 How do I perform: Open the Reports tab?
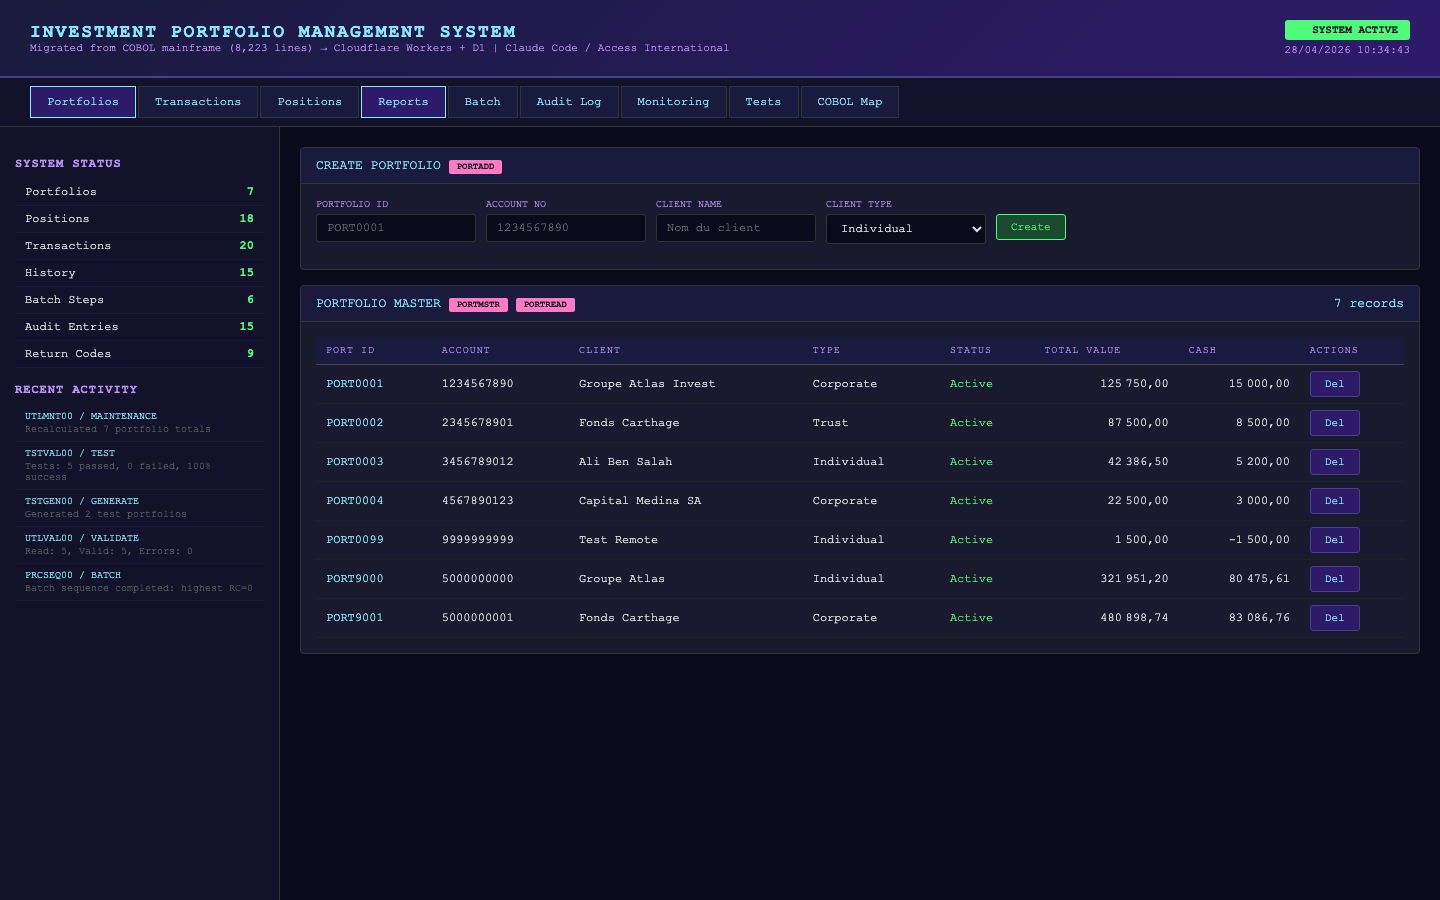[x=403, y=102]
